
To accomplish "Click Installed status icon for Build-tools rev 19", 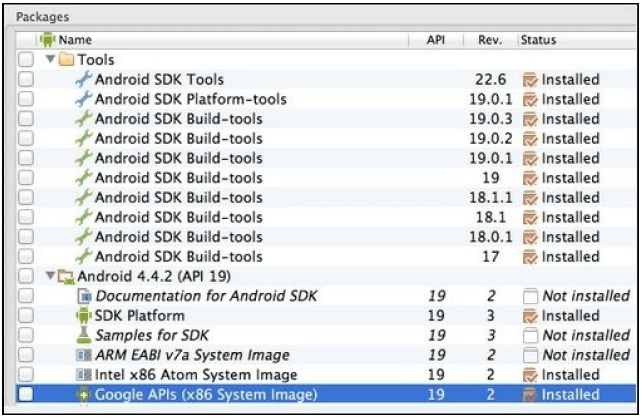I will pyautogui.click(x=530, y=178).
